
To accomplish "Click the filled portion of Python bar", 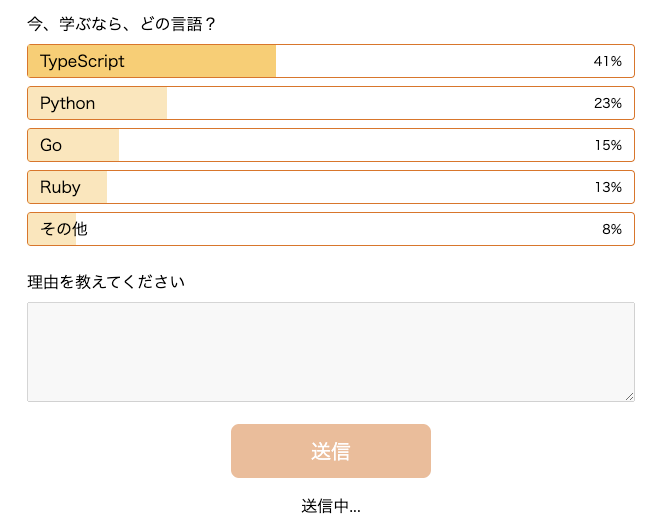I will pyautogui.click(x=130, y=103).
